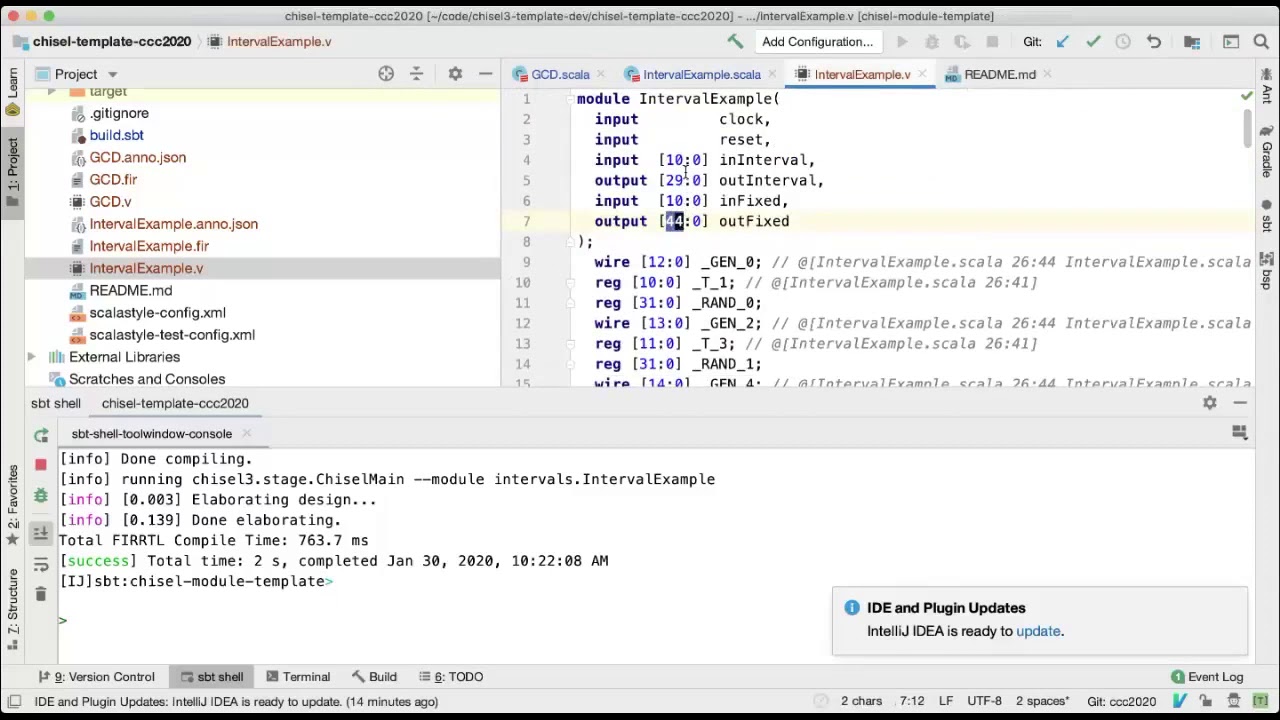Open Git branch ccc2020 menu in status bar
This screenshot has width=1280, height=720.
tap(1121, 701)
